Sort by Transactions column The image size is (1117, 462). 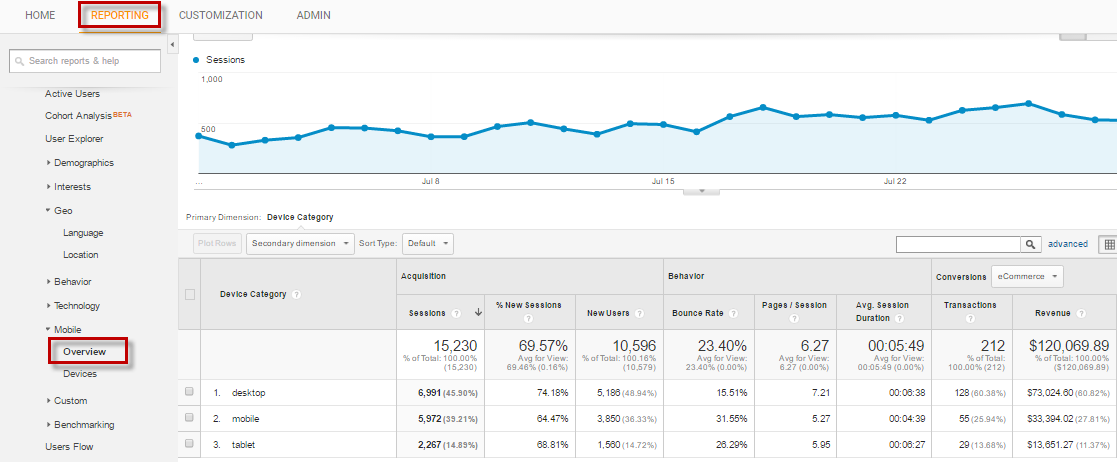(x=970, y=305)
